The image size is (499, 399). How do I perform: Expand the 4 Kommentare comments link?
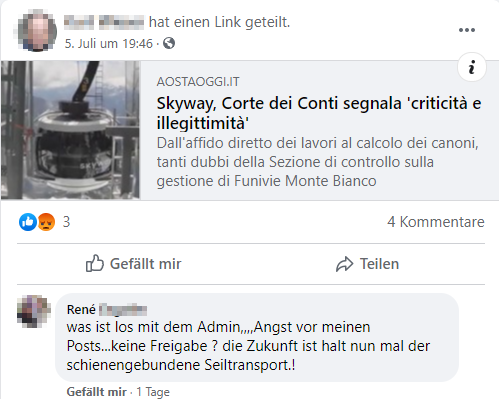point(436,222)
